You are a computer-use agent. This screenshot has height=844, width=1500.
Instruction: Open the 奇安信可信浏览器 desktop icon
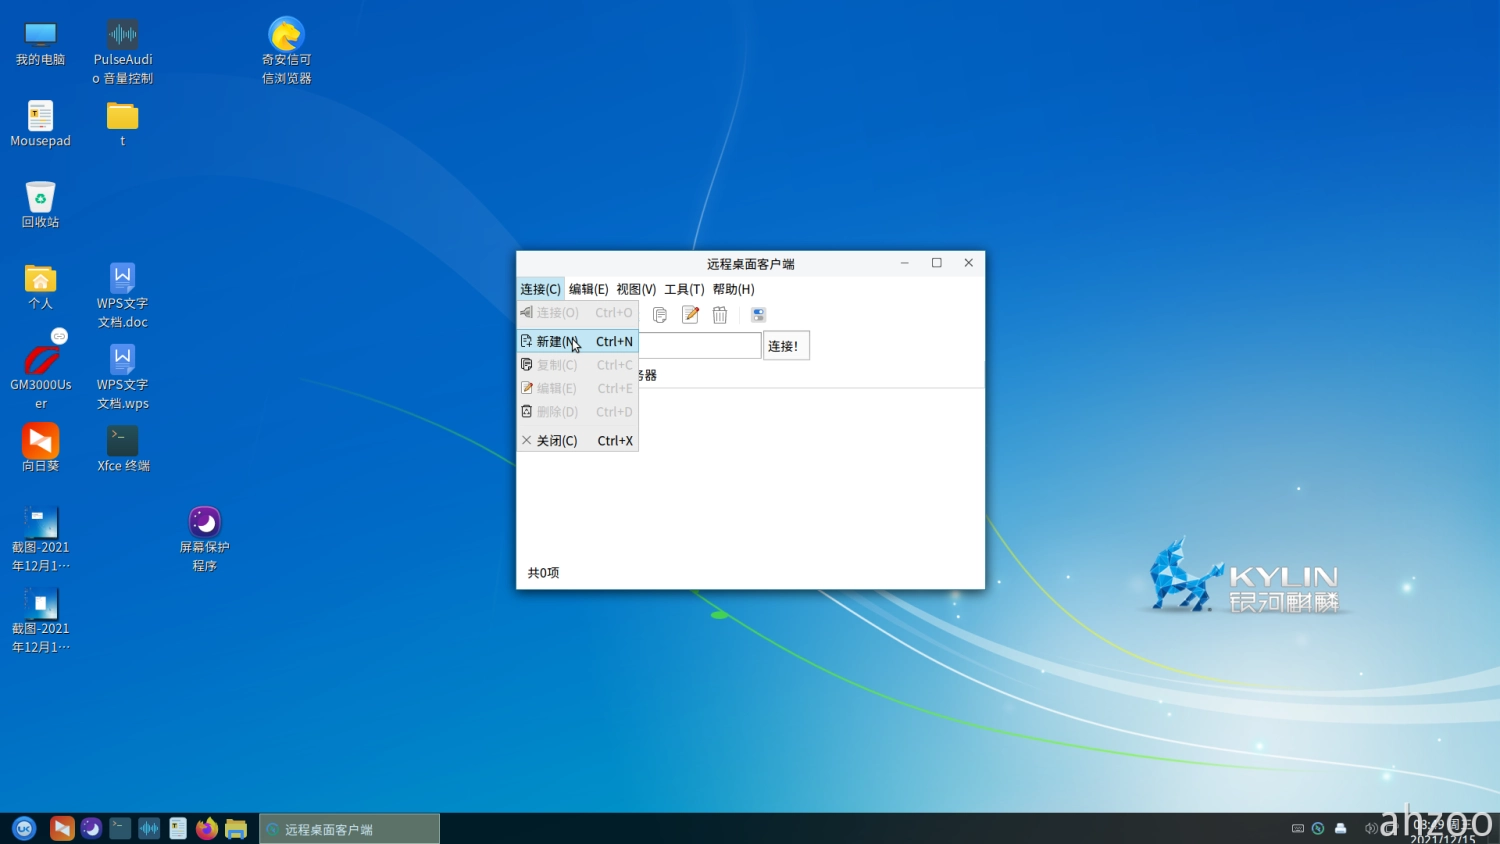(286, 36)
